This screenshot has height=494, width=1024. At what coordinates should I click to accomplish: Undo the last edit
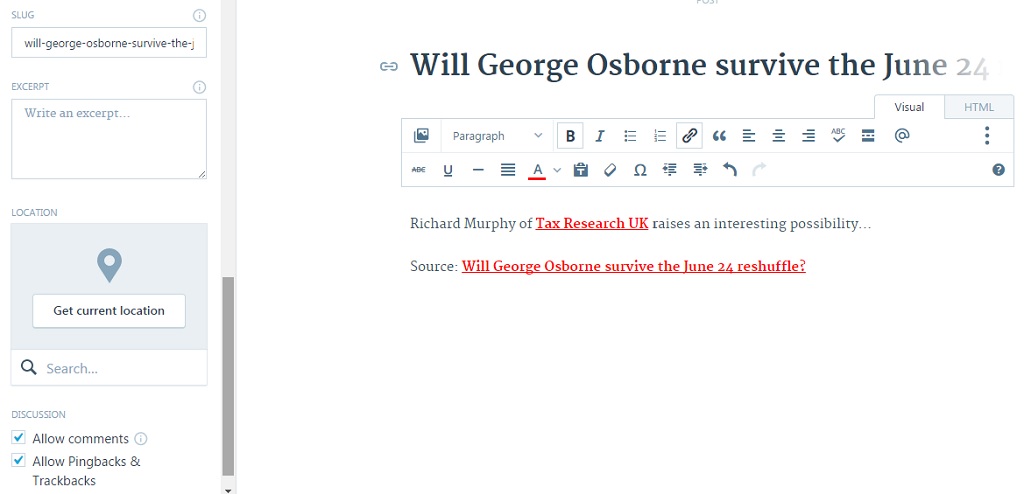[729, 170]
